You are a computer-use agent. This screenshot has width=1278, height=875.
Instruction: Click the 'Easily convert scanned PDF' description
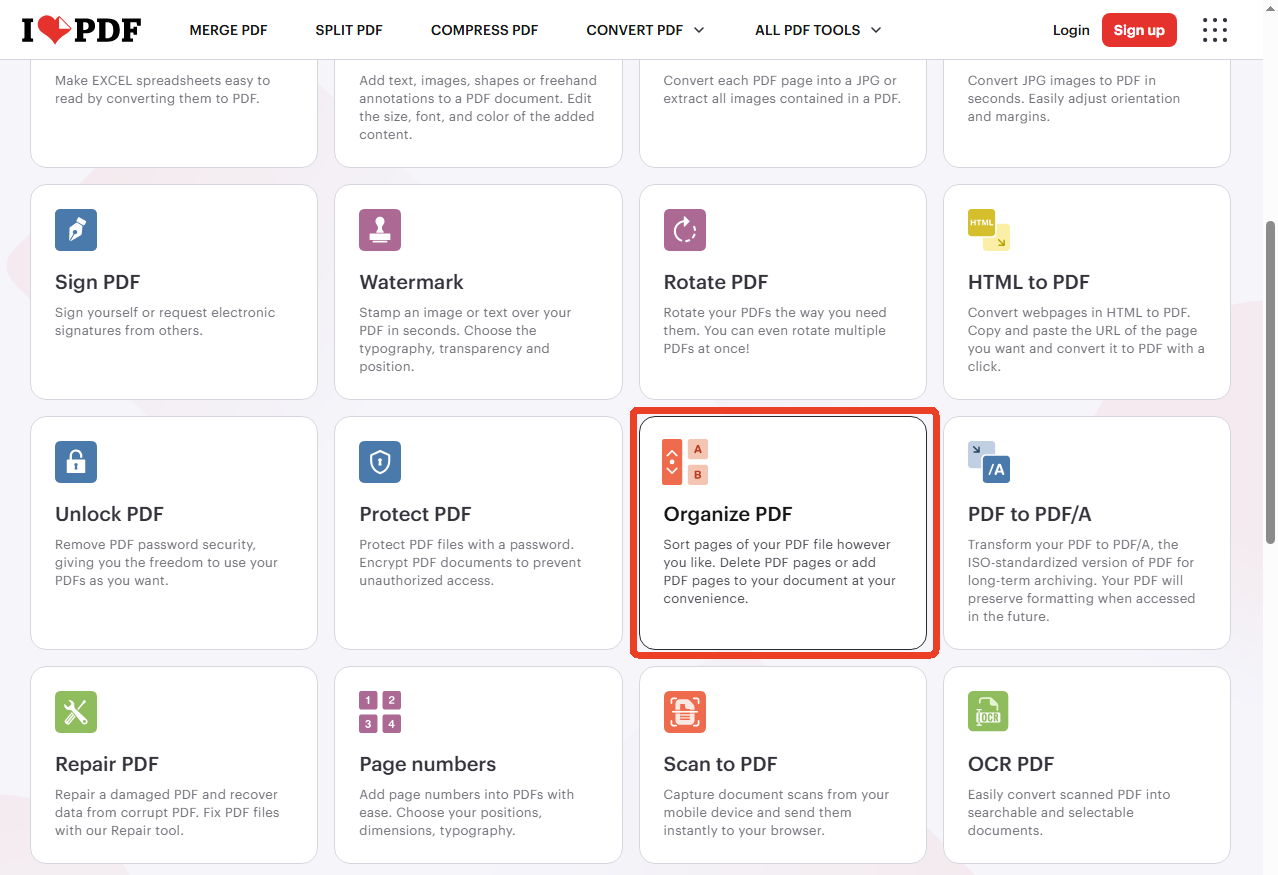[x=1069, y=812]
